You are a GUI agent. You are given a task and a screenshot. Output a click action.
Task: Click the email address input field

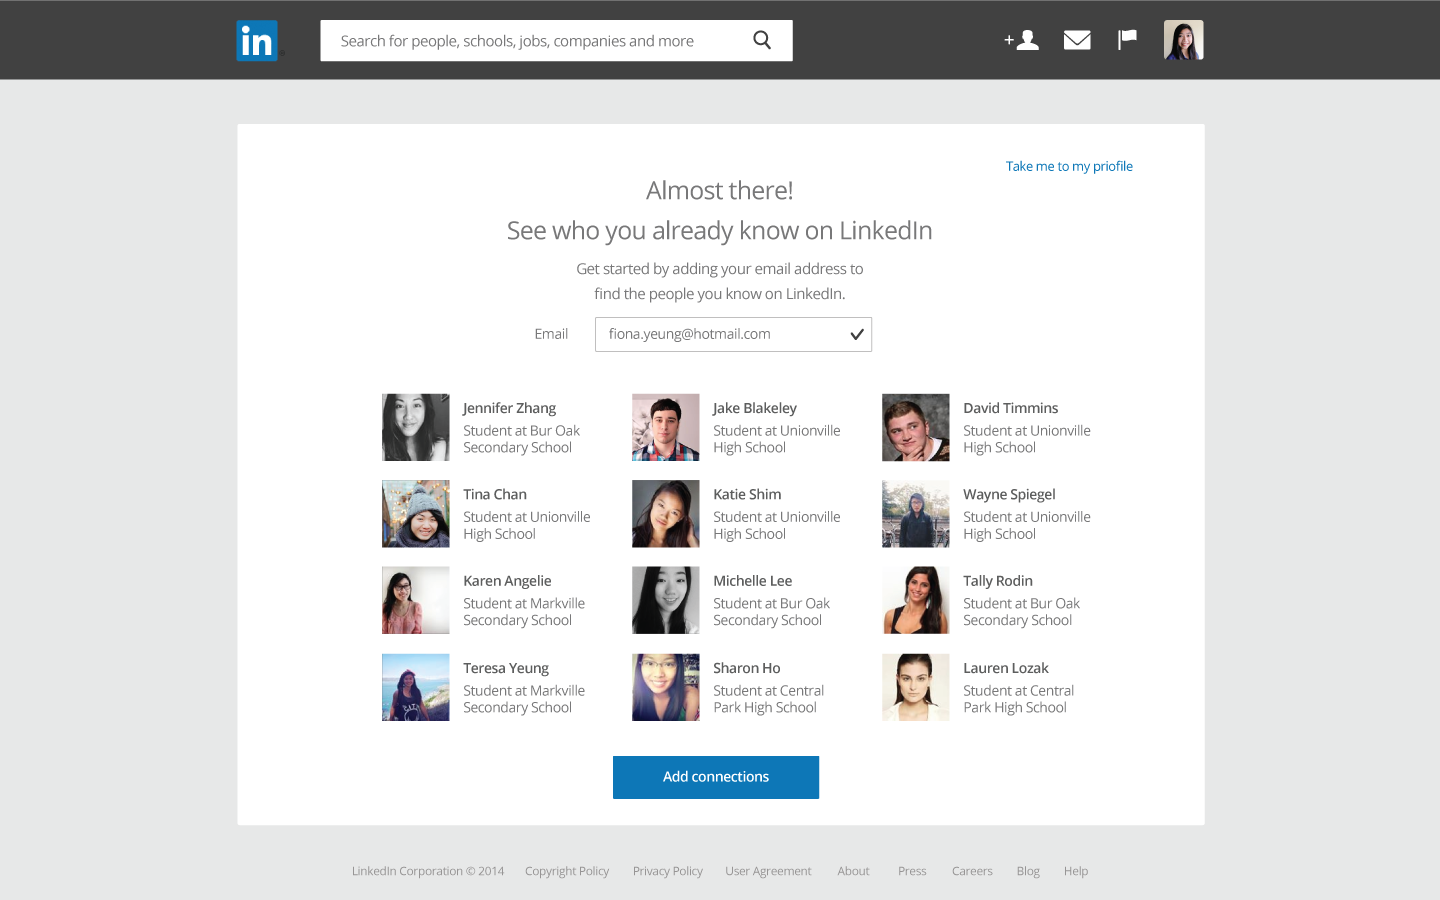click(x=733, y=335)
